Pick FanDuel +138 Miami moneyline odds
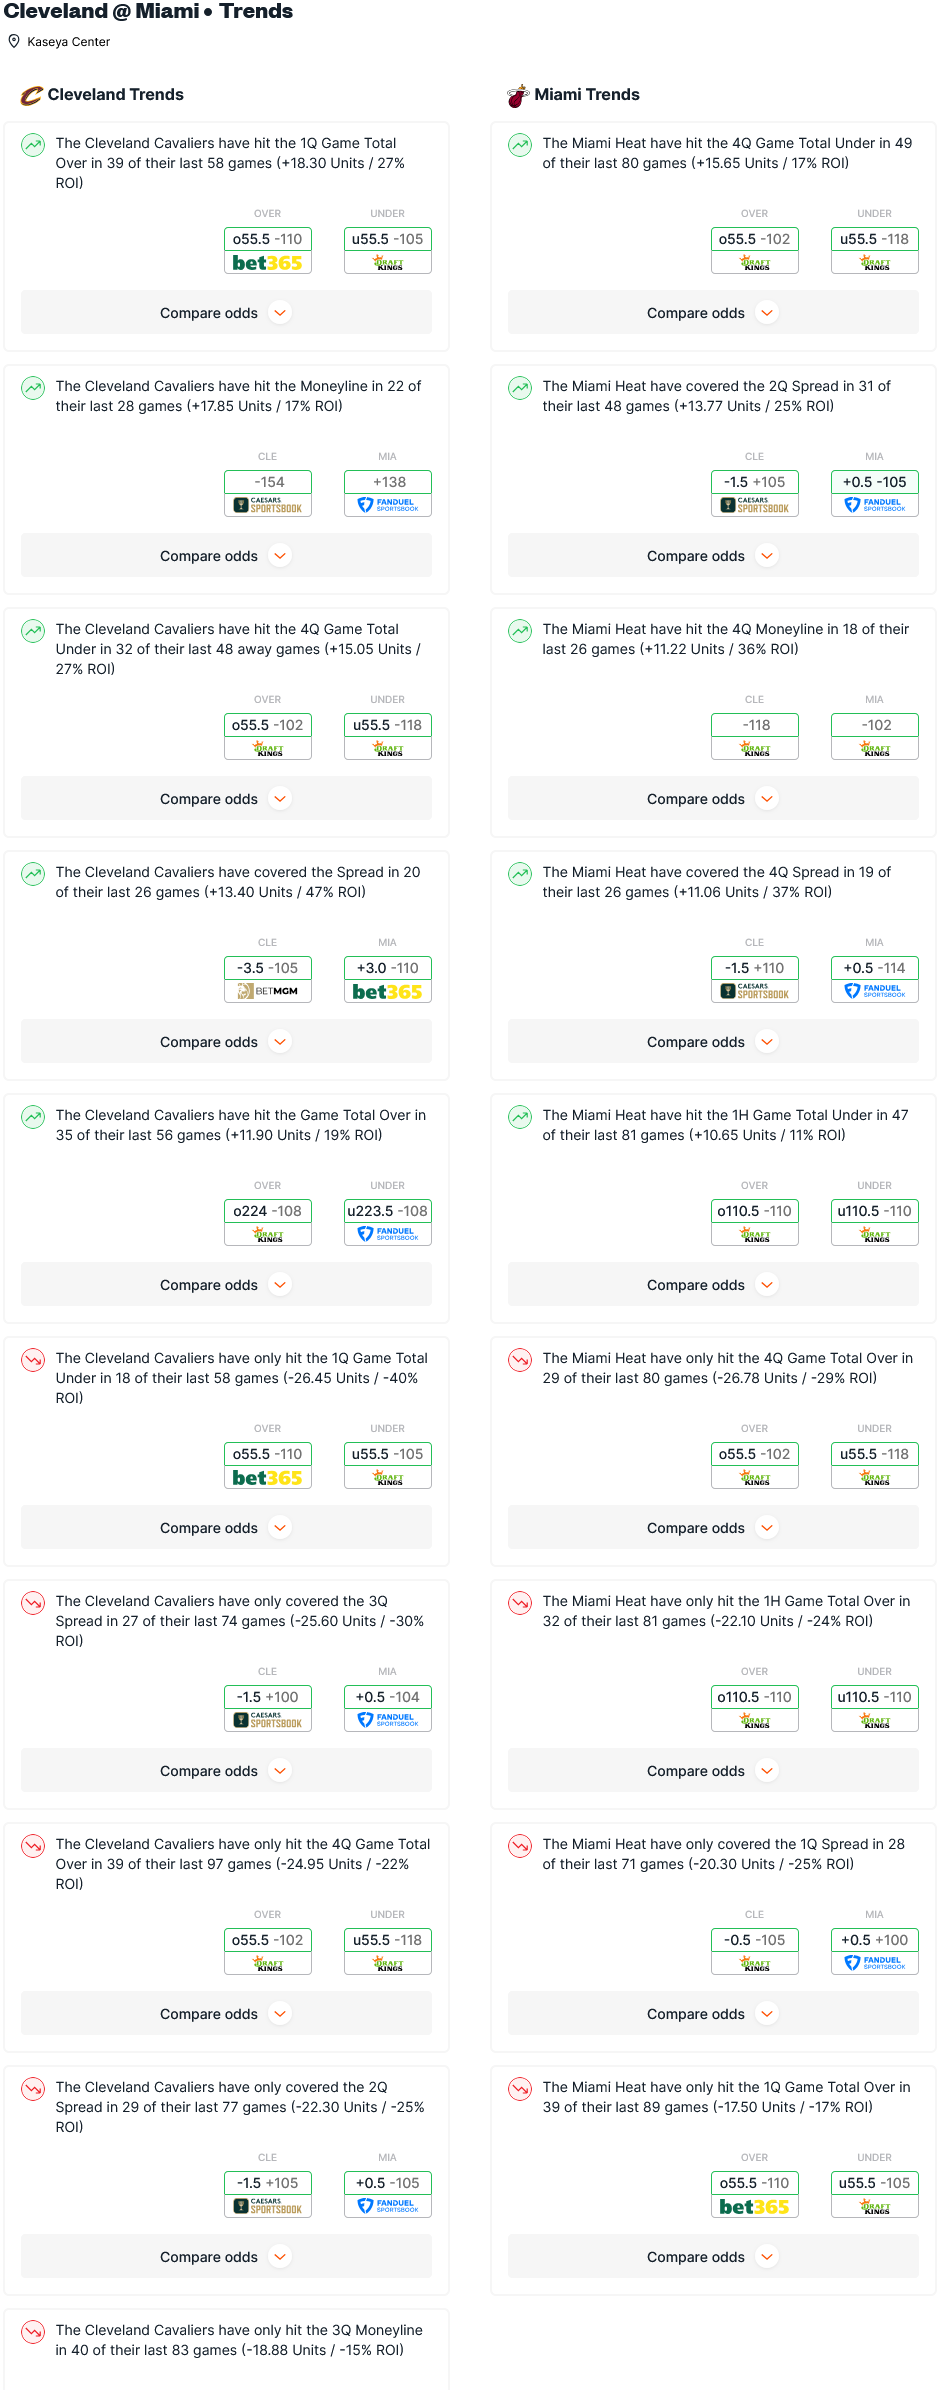Viewport: 939px width, 2390px height. (388, 494)
